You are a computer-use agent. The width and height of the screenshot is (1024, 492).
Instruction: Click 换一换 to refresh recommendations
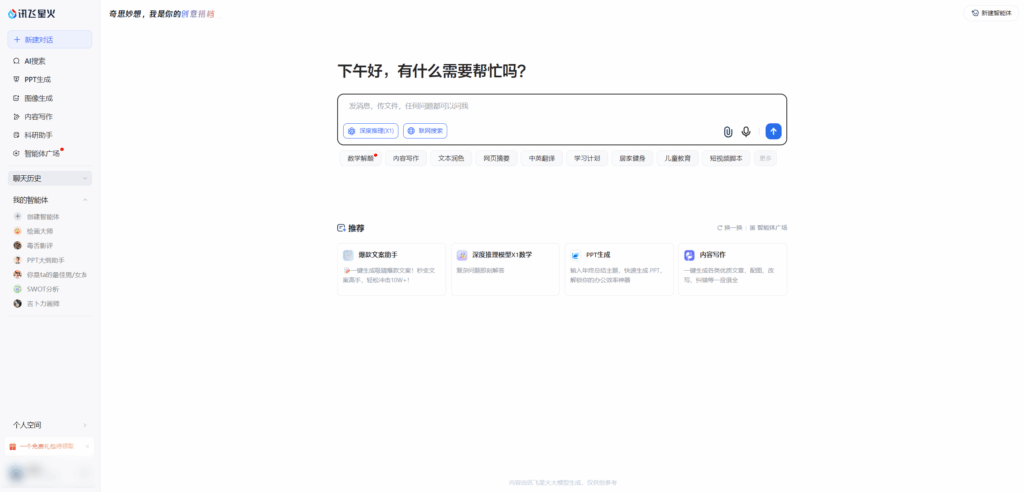(x=729, y=228)
